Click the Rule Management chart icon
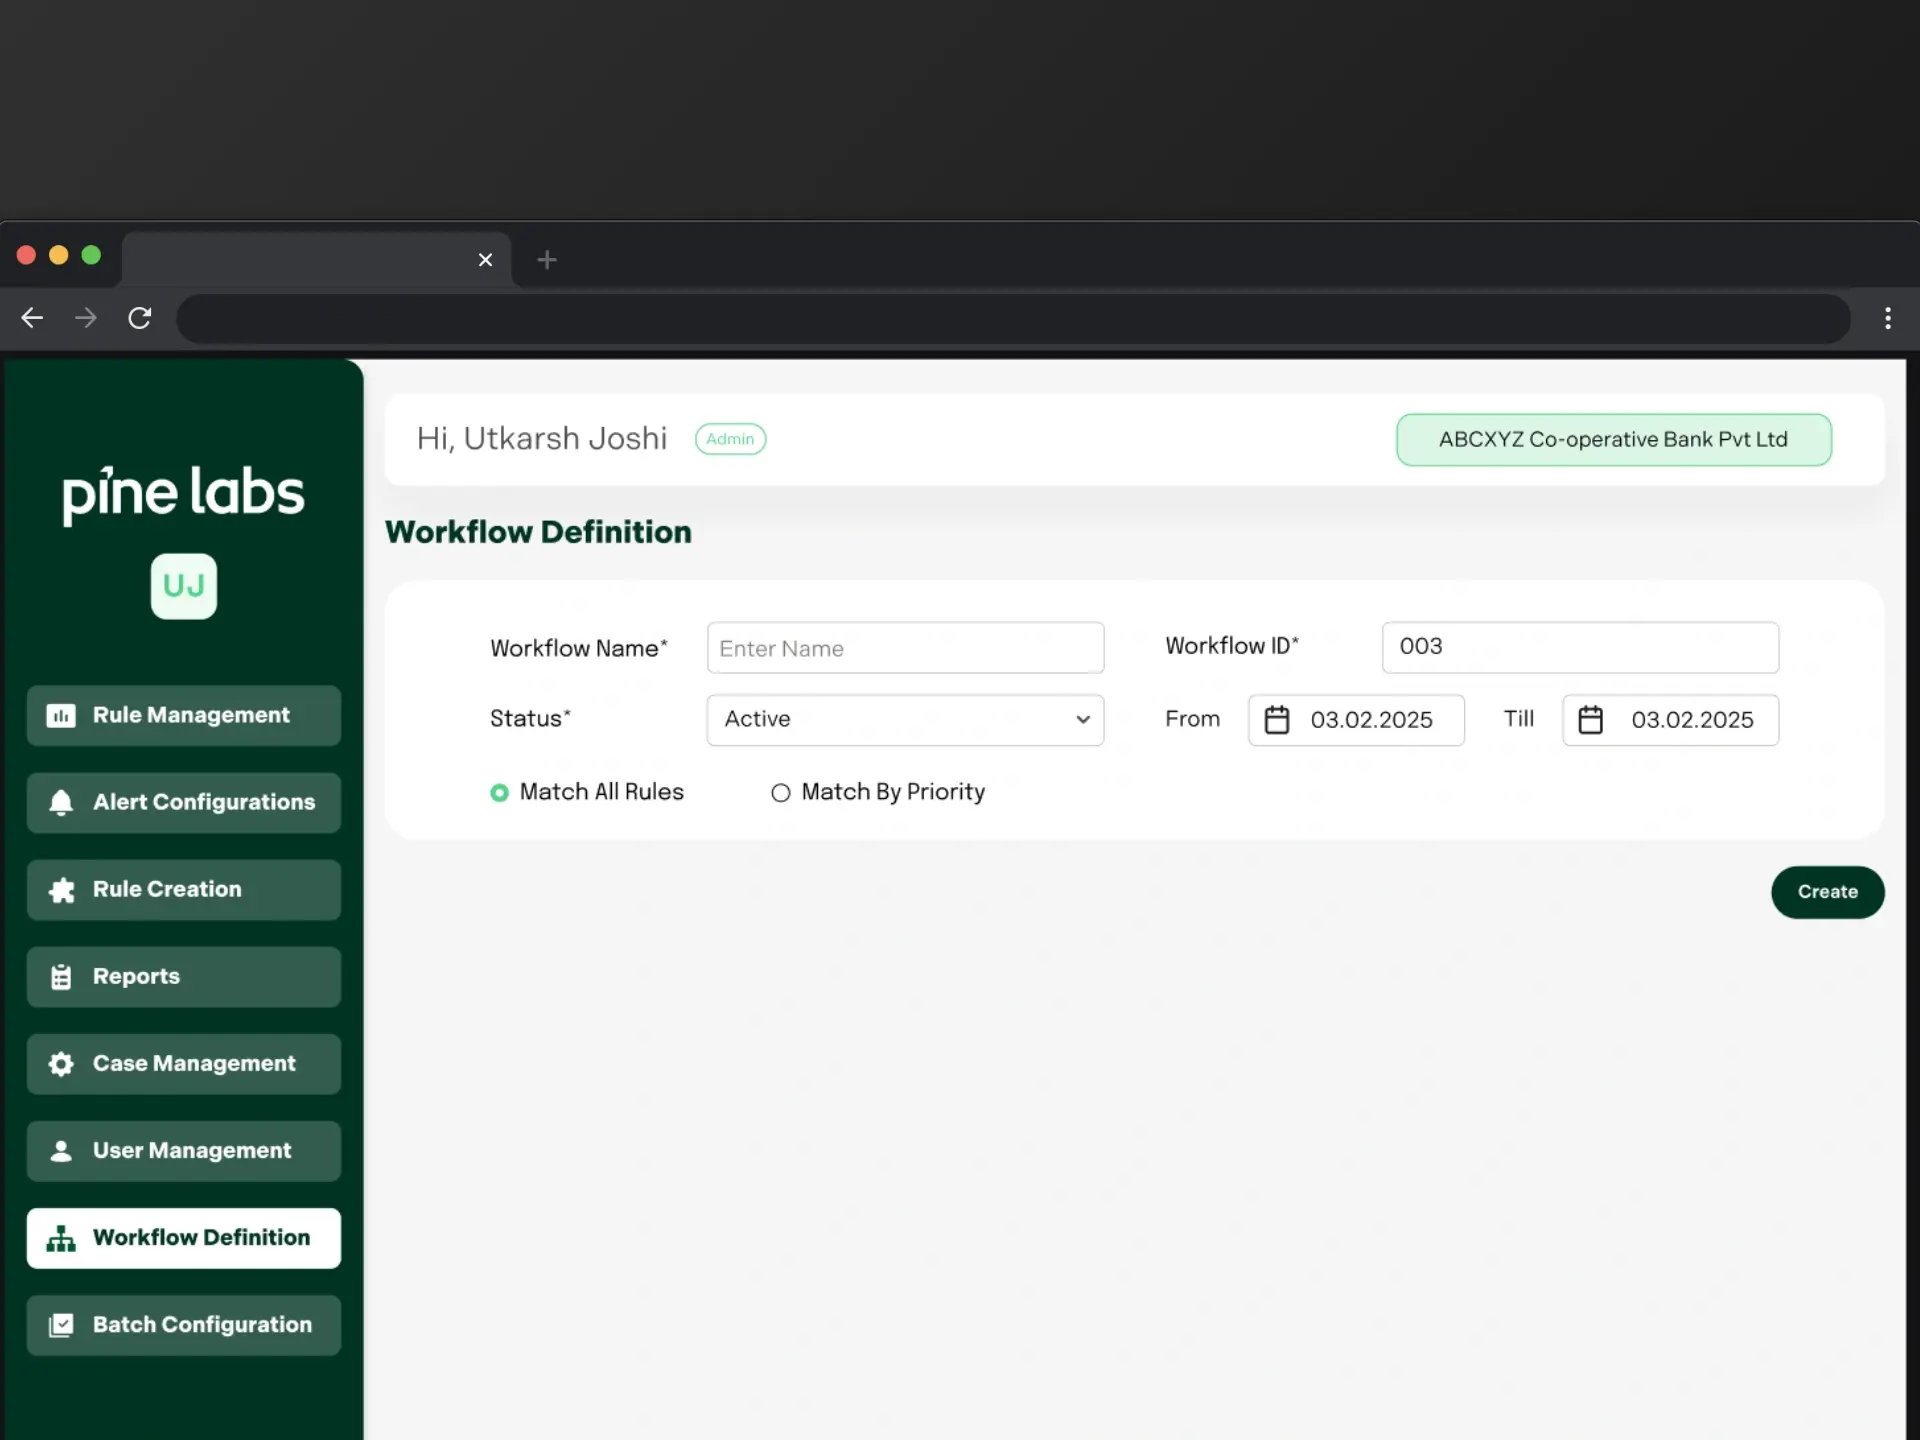The width and height of the screenshot is (1920, 1440). 61,716
